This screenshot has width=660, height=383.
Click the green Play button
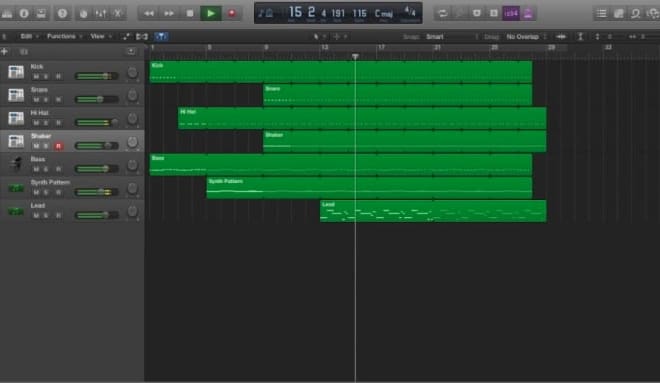210,13
